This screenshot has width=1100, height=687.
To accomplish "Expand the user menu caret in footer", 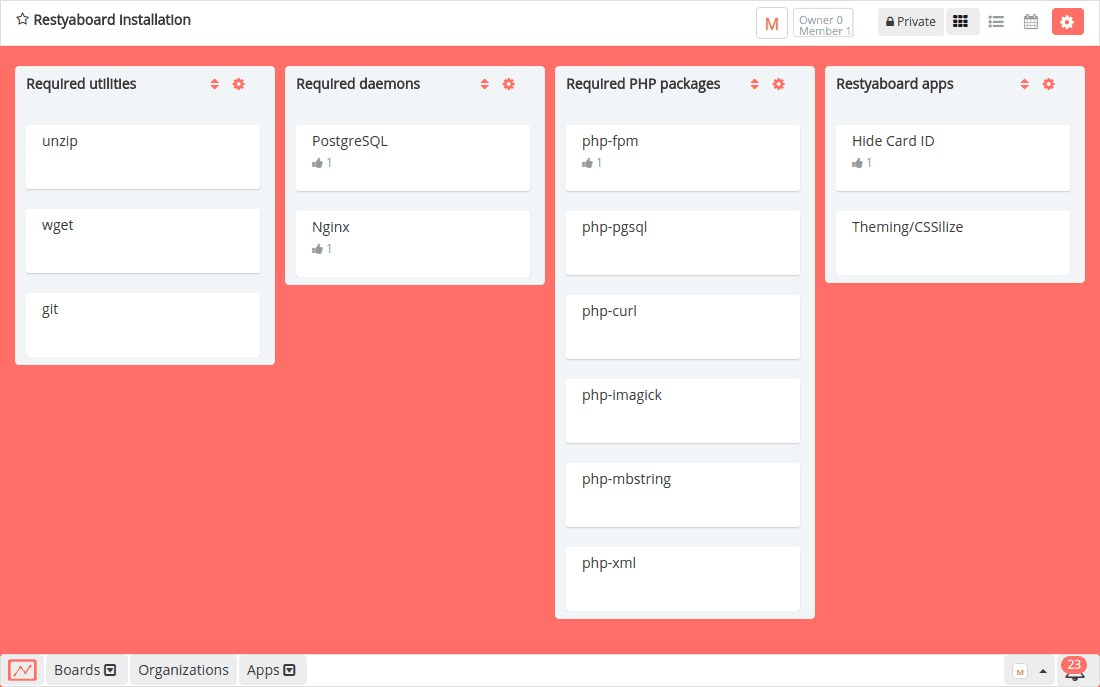I will point(1043,672).
